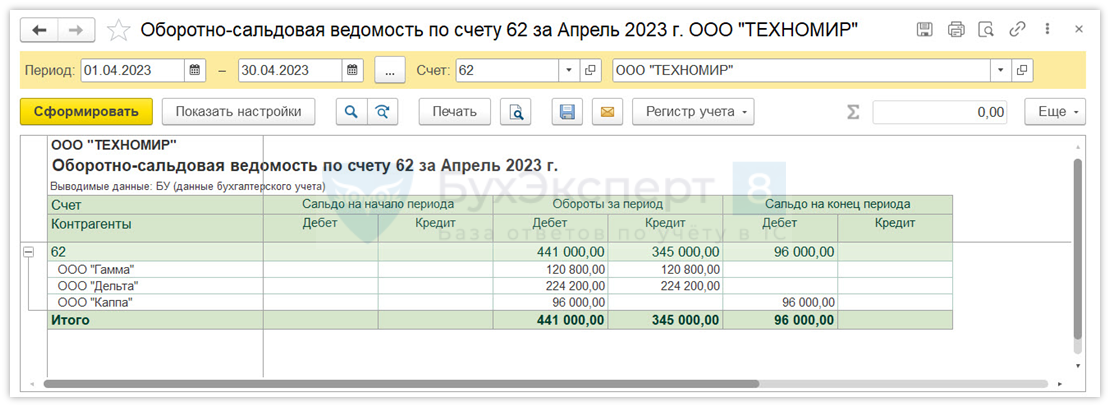This screenshot has width=1110, height=407.
Task: Send report by email envelope icon
Action: 606,112
